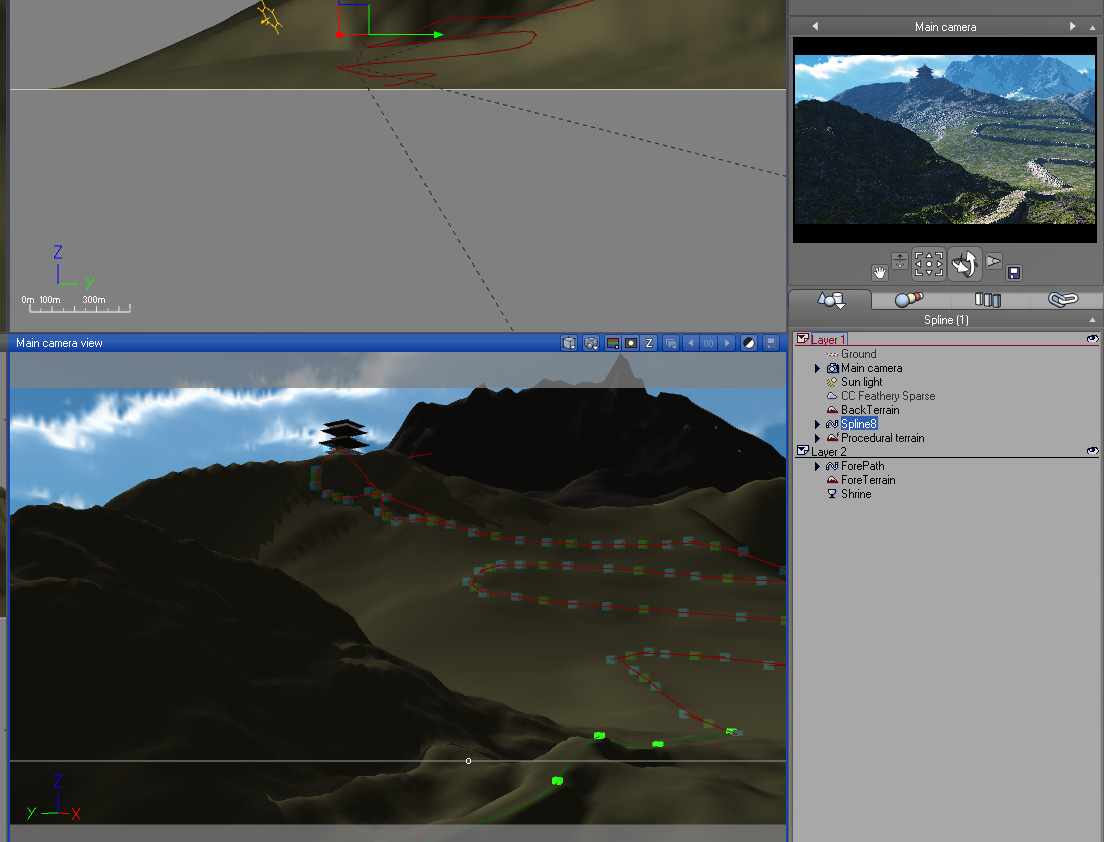1104x842 pixels.
Task: Select CC Feathery Sparse cloud layer
Action: [888, 396]
